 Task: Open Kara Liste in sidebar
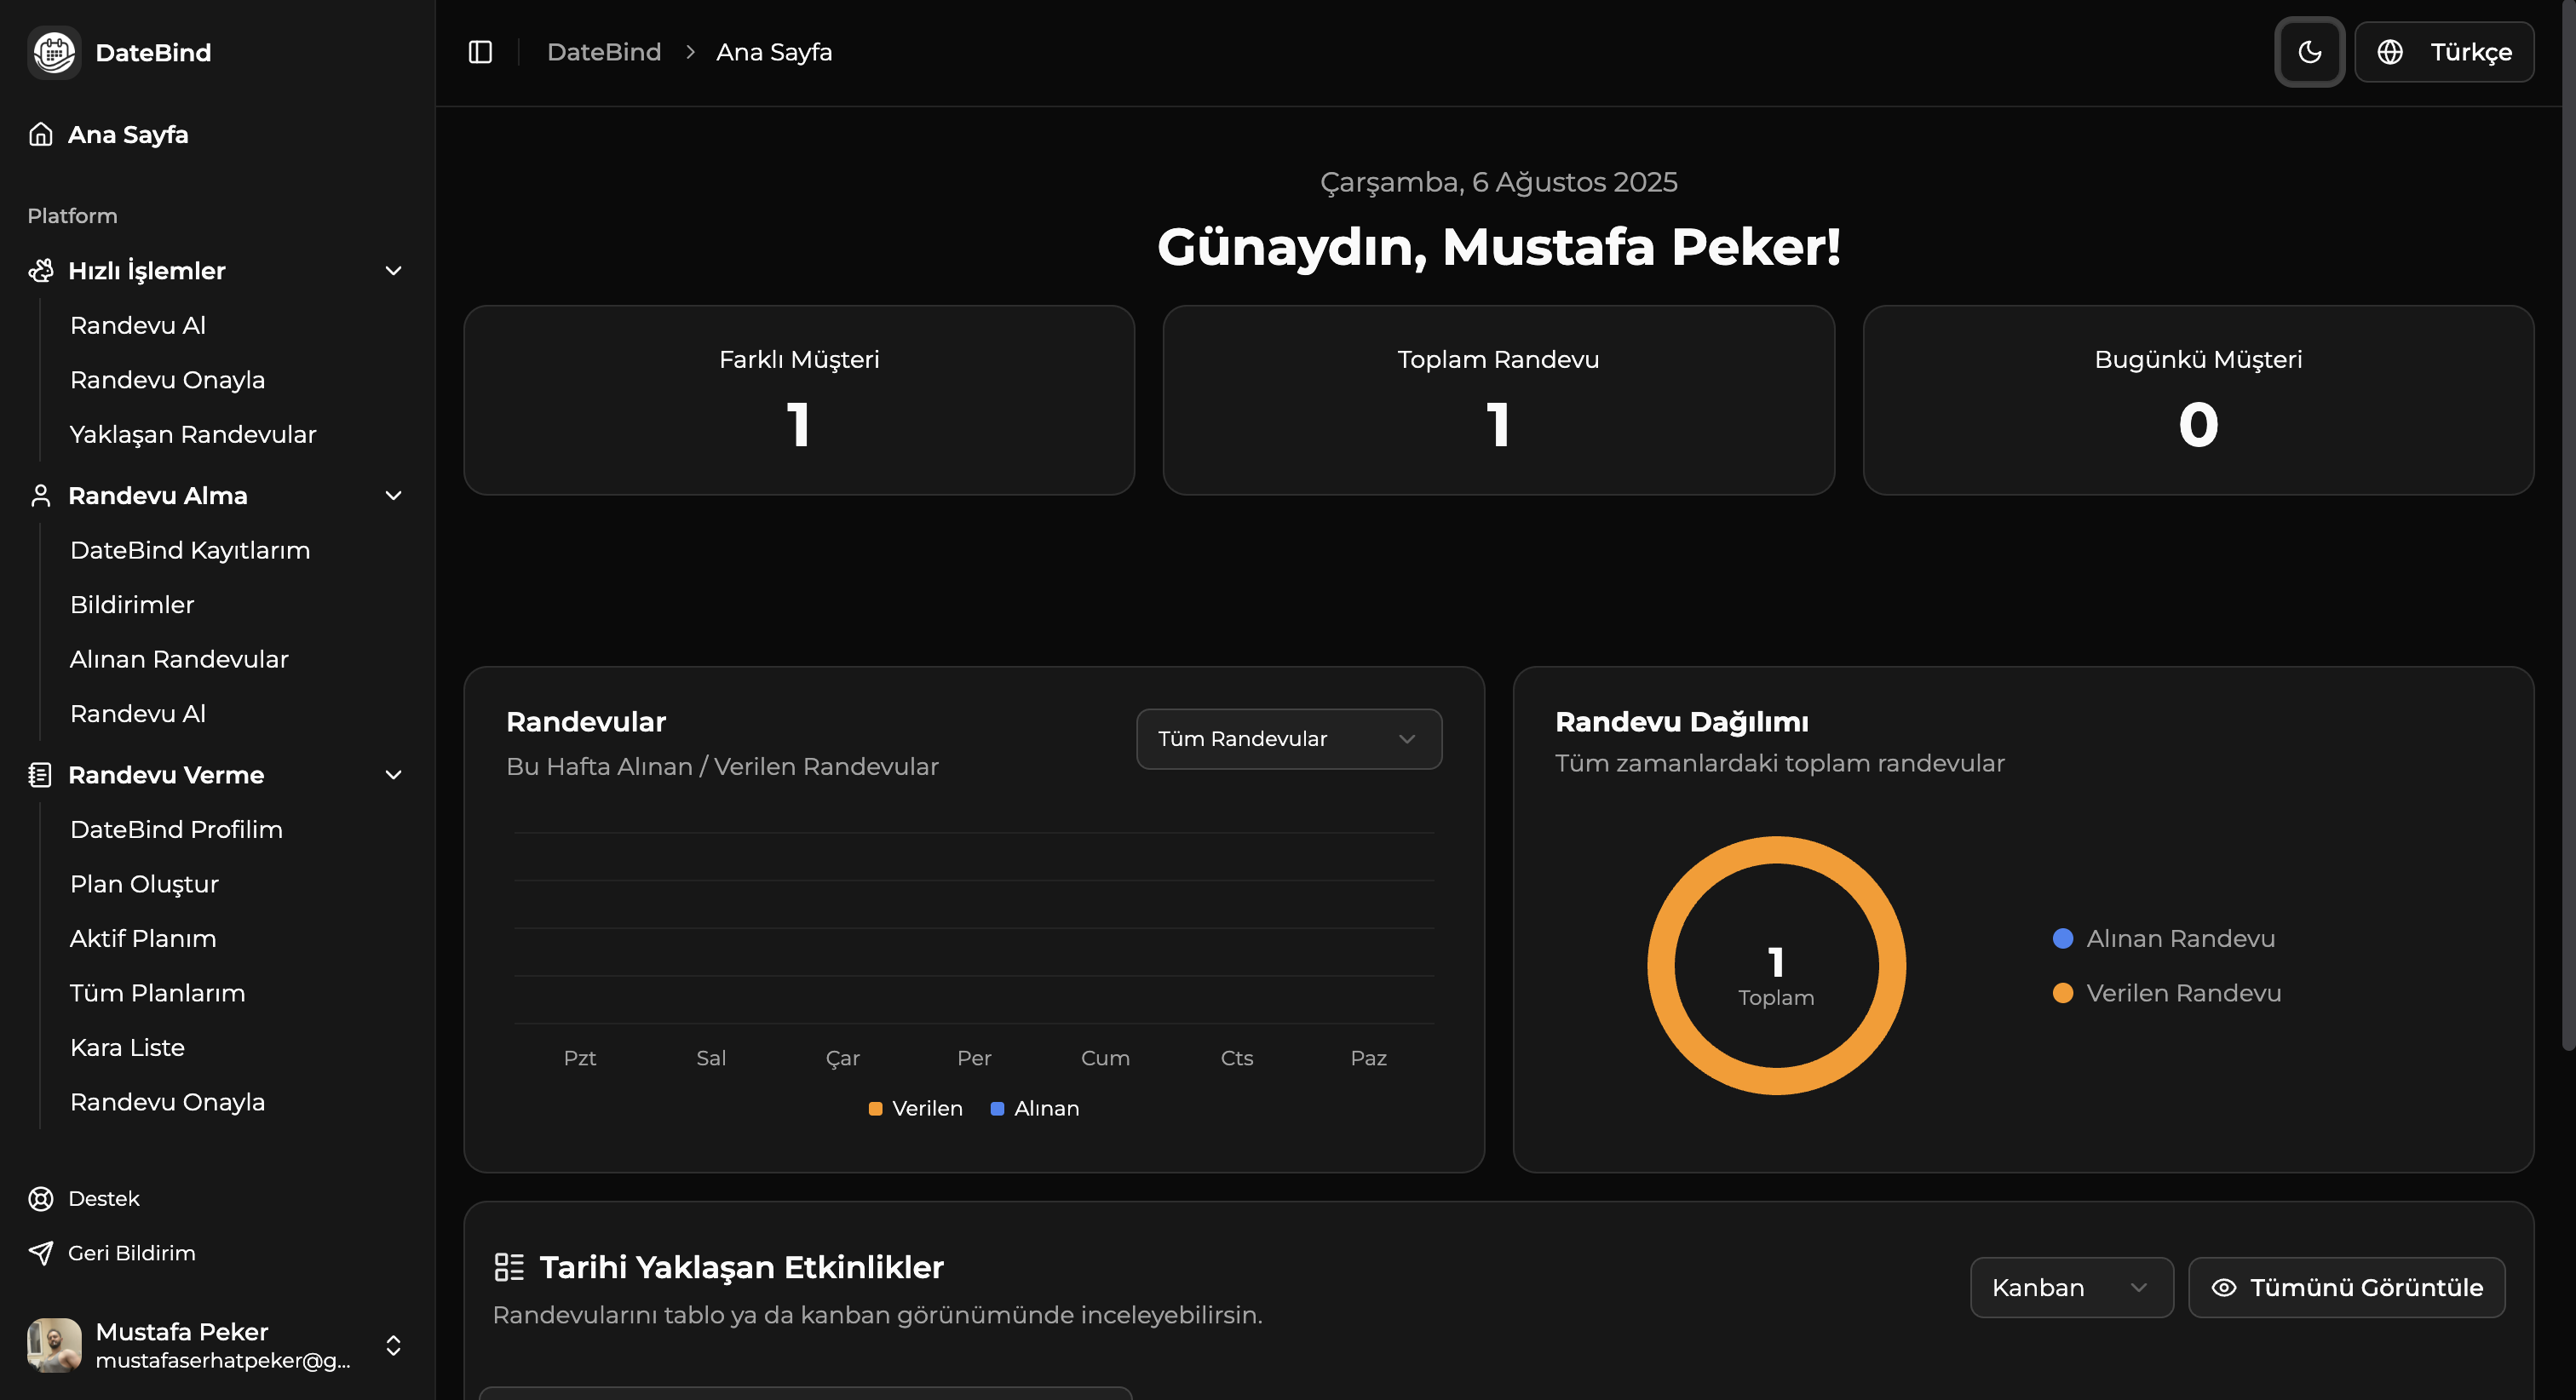click(x=127, y=1047)
